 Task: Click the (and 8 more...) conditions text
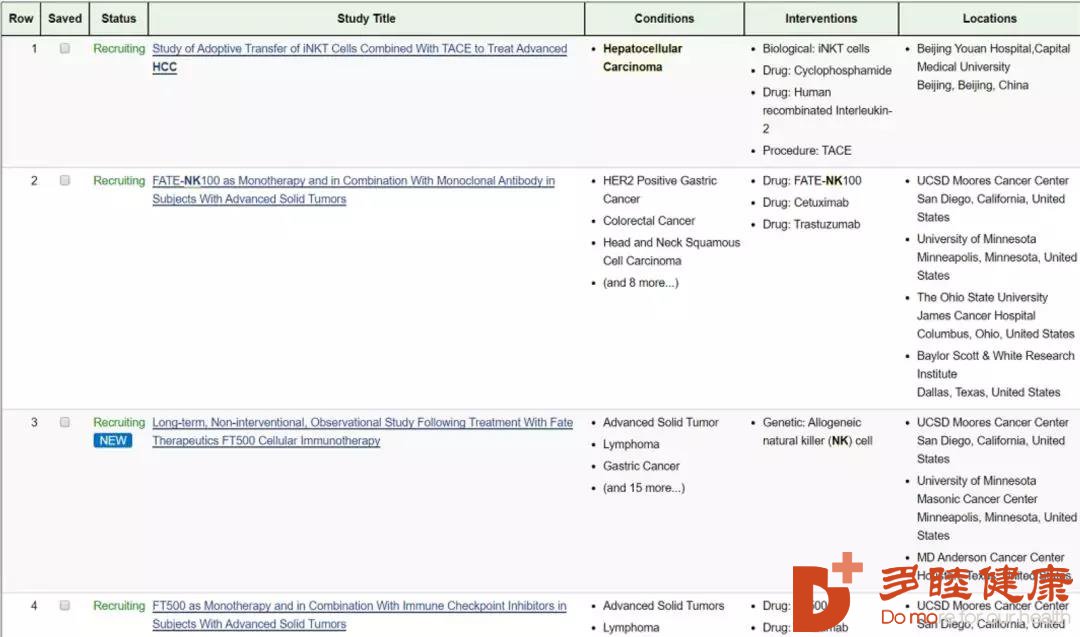[x=641, y=282]
